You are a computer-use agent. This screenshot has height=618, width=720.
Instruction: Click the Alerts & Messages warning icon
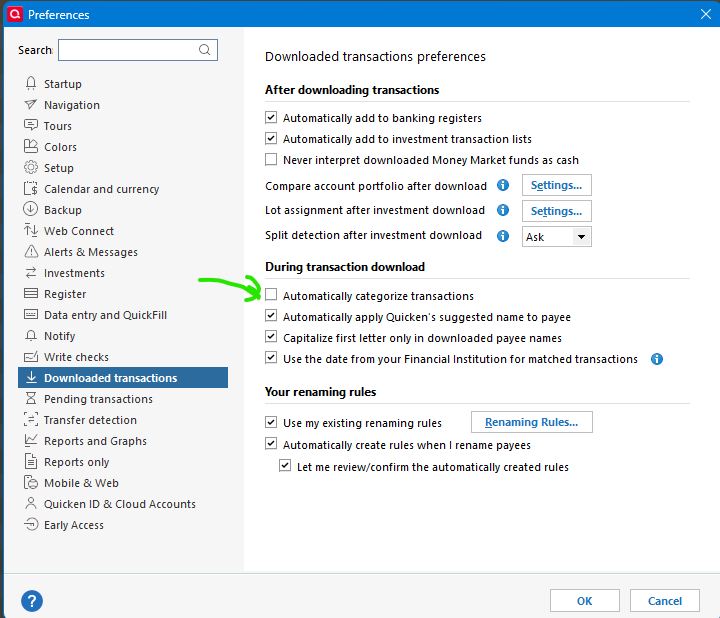click(x=31, y=252)
